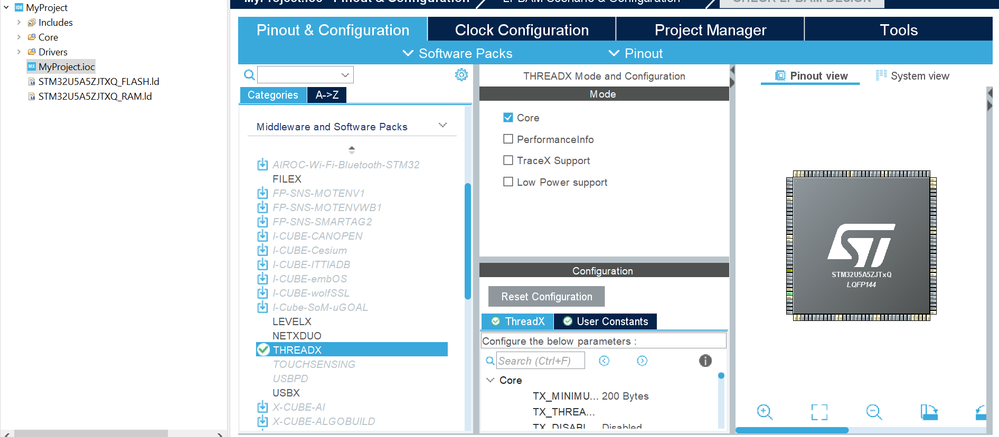Click download icon next to I-Cube-SoM-uGOAL
The width and height of the screenshot is (999, 437).
[262, 307]
